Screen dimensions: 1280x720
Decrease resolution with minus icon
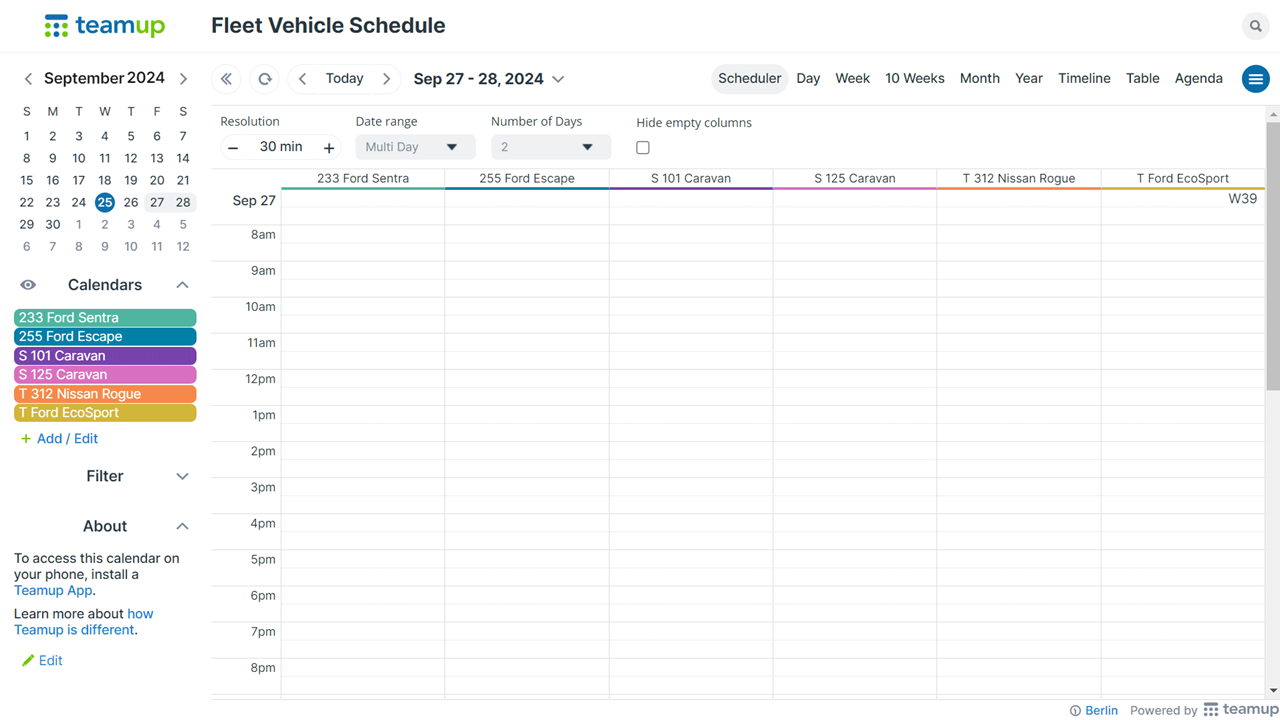[x=233, y=147]
